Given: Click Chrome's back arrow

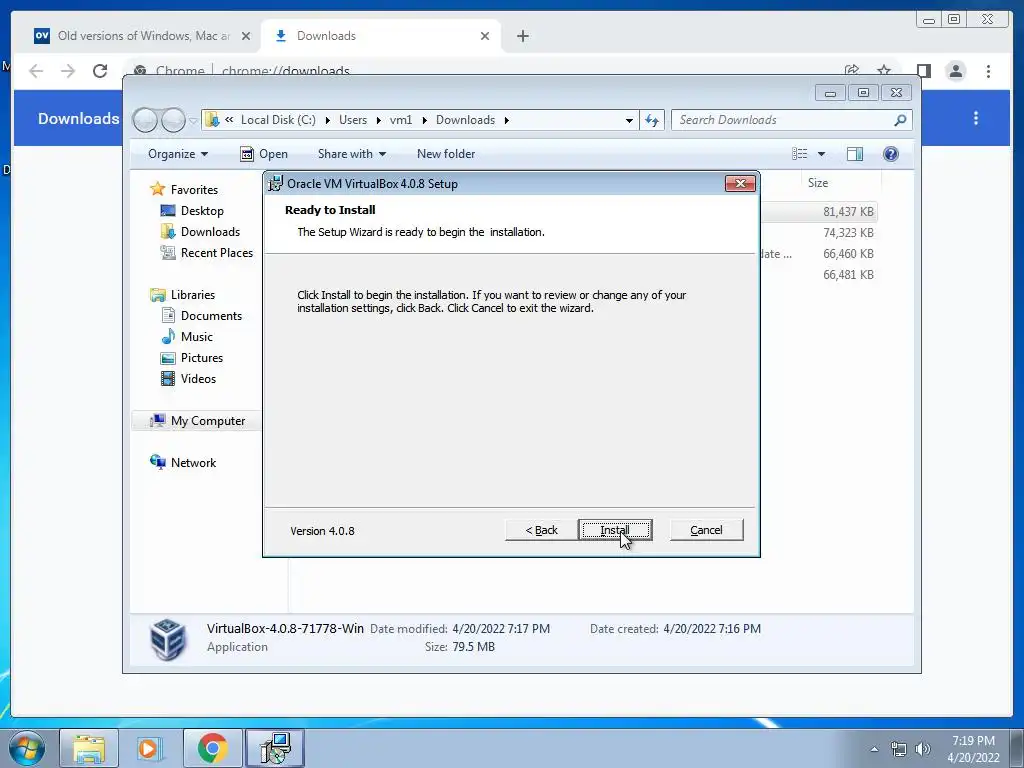Looking at the screenshot, I should [36, 71].
